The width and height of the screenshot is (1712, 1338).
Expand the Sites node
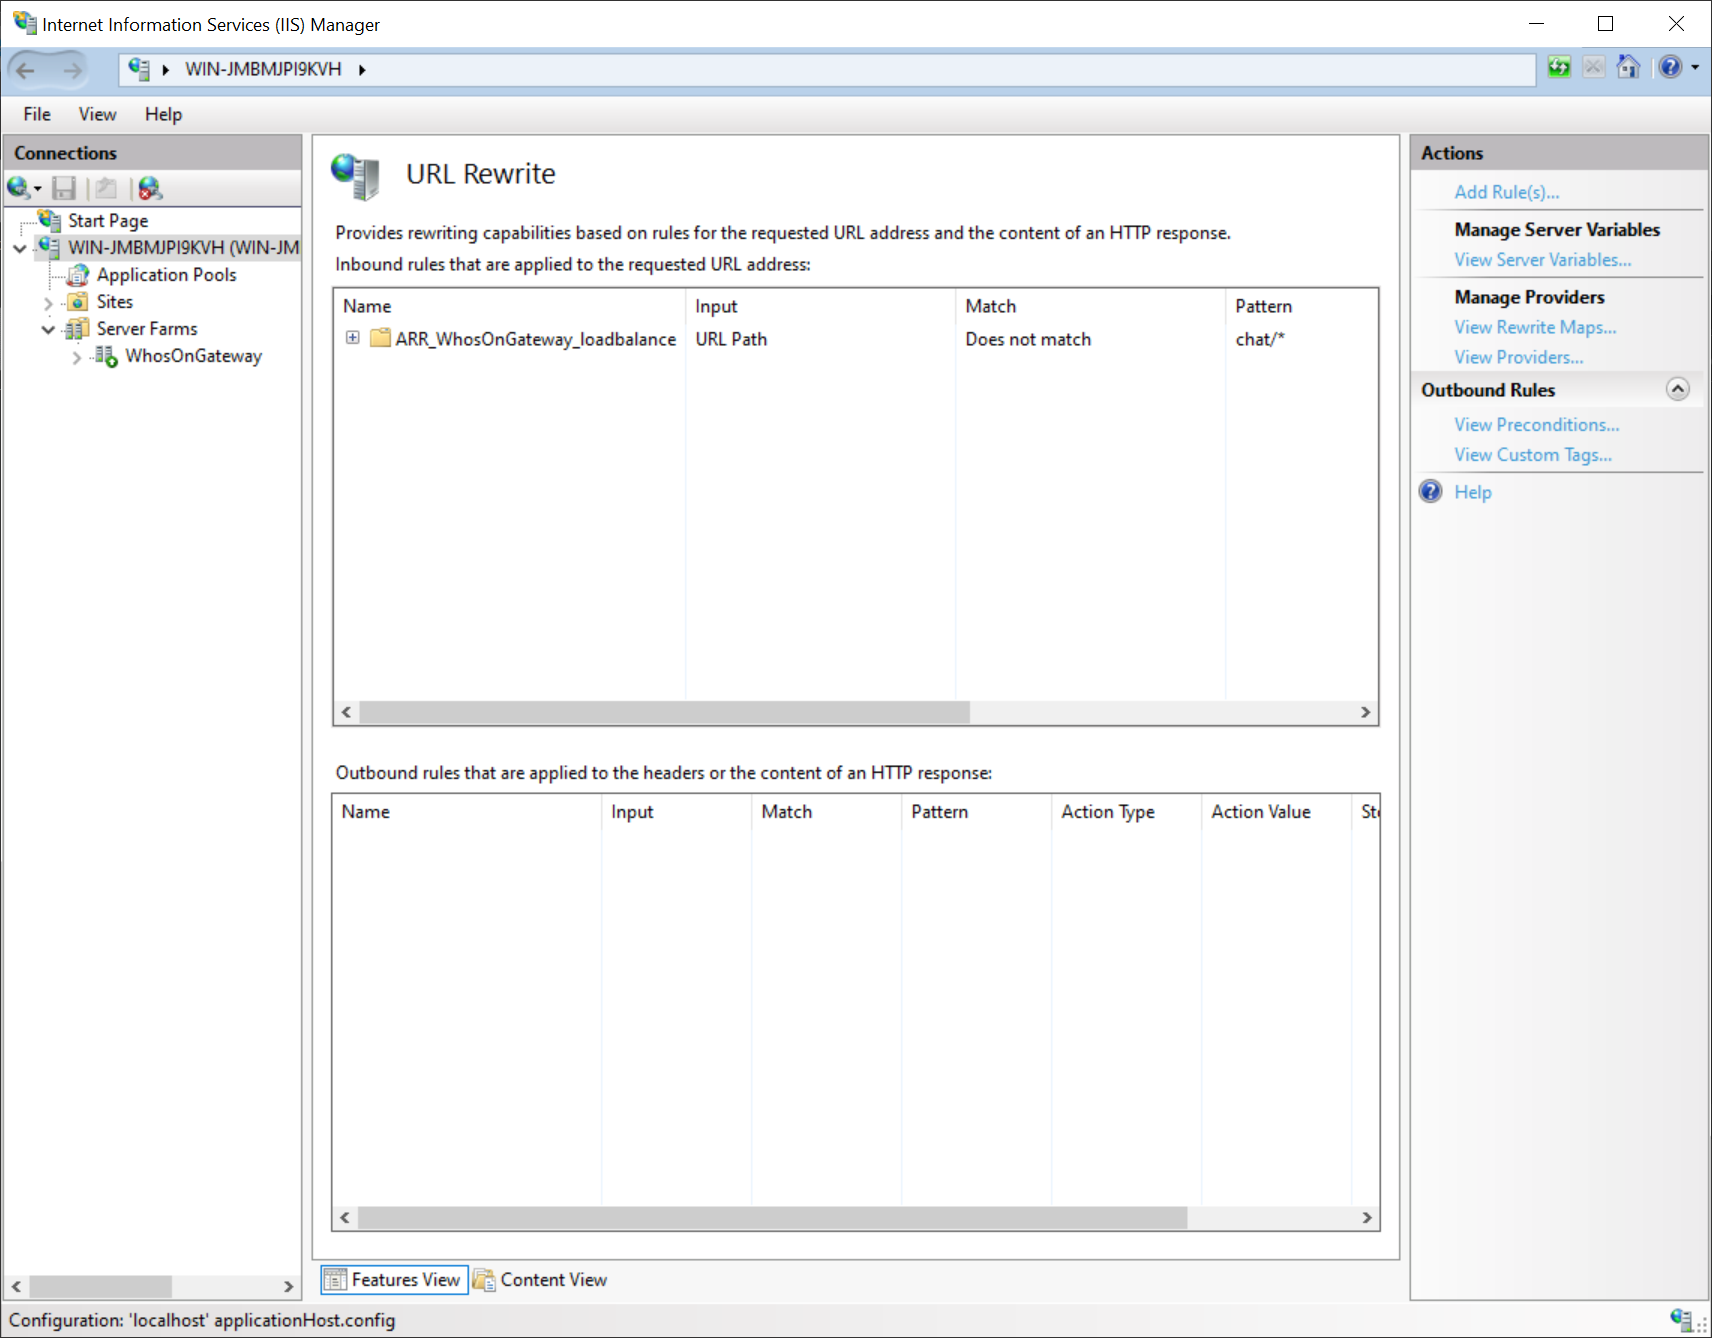click(x=48, y=302)
